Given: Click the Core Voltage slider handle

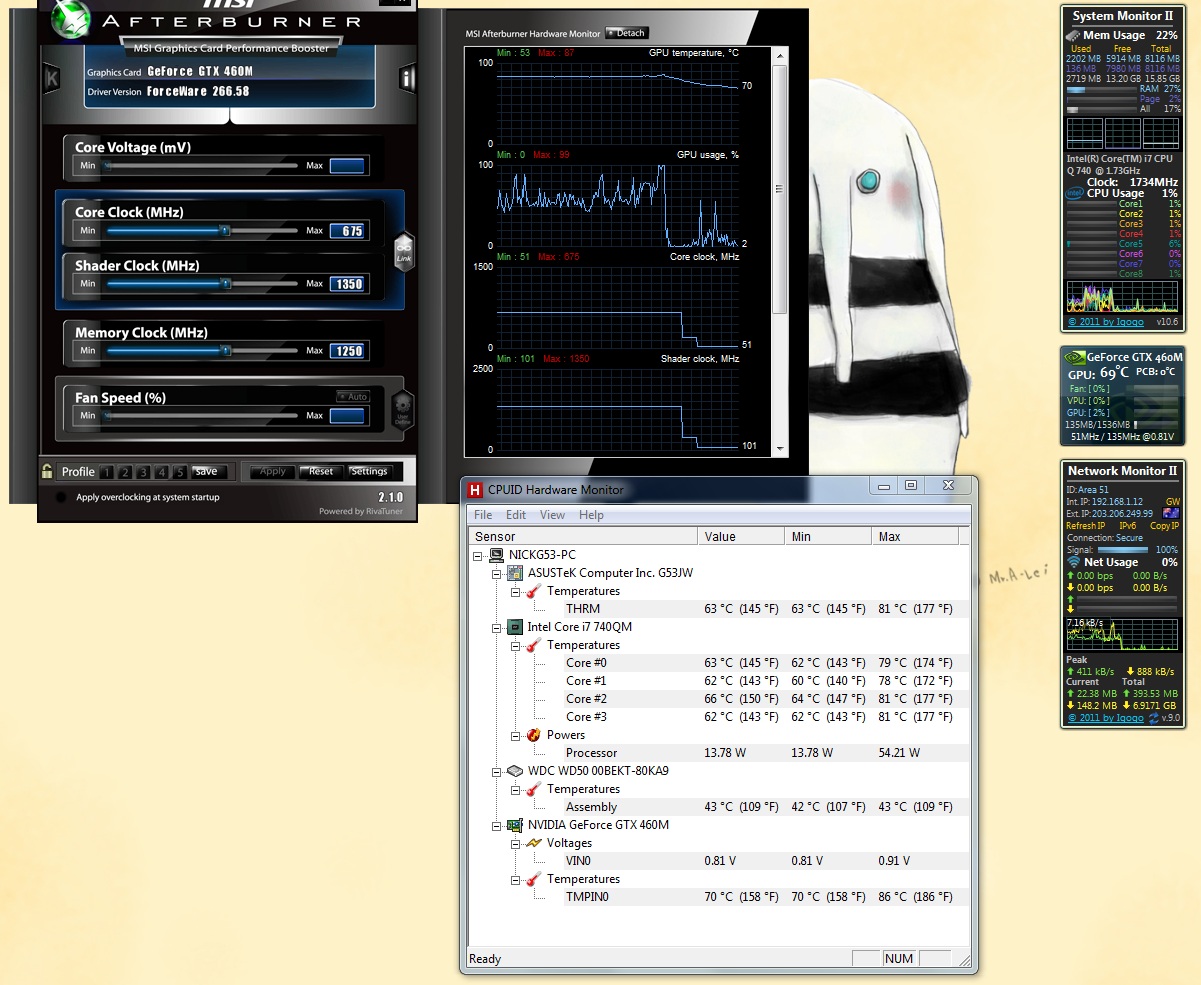Looking at the screenshot, I should (106, 166).
